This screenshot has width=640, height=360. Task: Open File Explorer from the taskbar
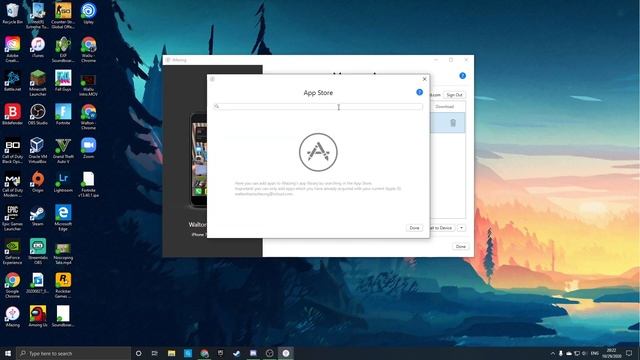(171, 353)
